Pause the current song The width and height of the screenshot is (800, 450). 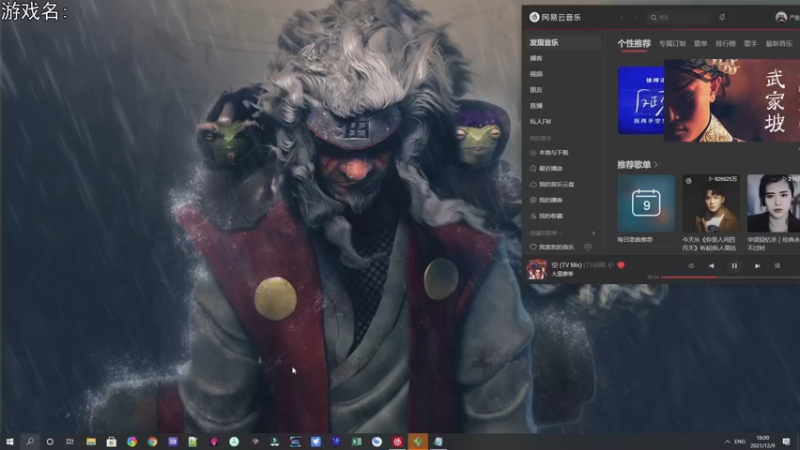[x=734, y=266]
